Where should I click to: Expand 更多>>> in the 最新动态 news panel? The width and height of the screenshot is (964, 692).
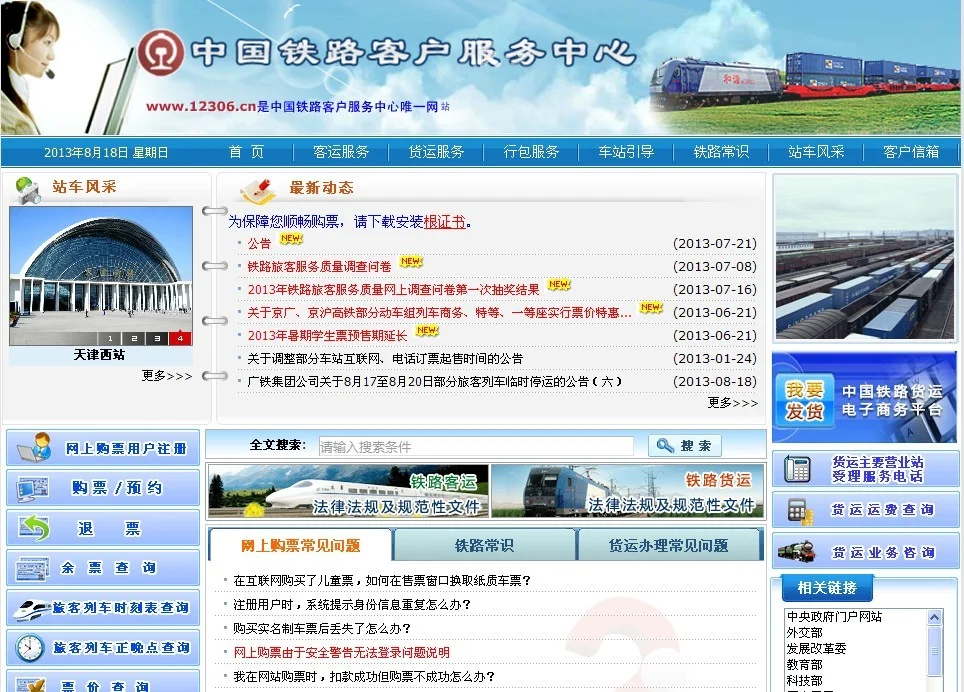(x=732, y=403)
